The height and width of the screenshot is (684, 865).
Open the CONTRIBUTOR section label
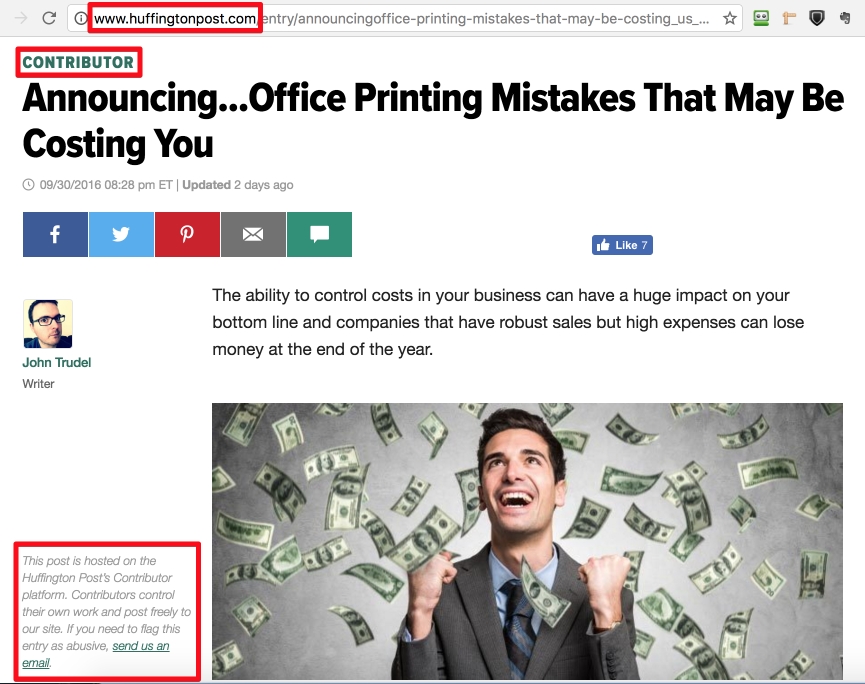pos(78,62)
